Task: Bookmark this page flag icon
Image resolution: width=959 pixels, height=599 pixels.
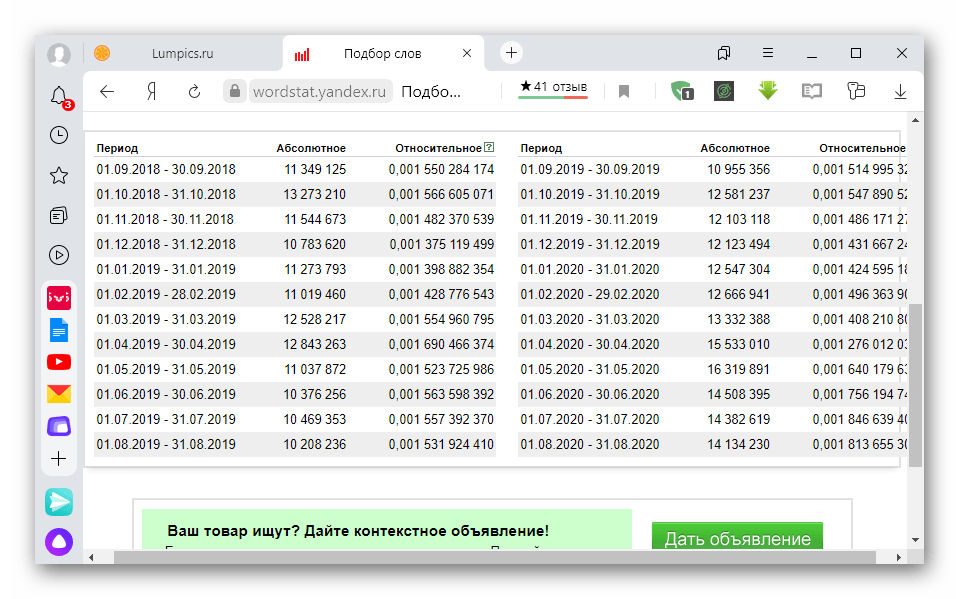Action: coord(624,92)
